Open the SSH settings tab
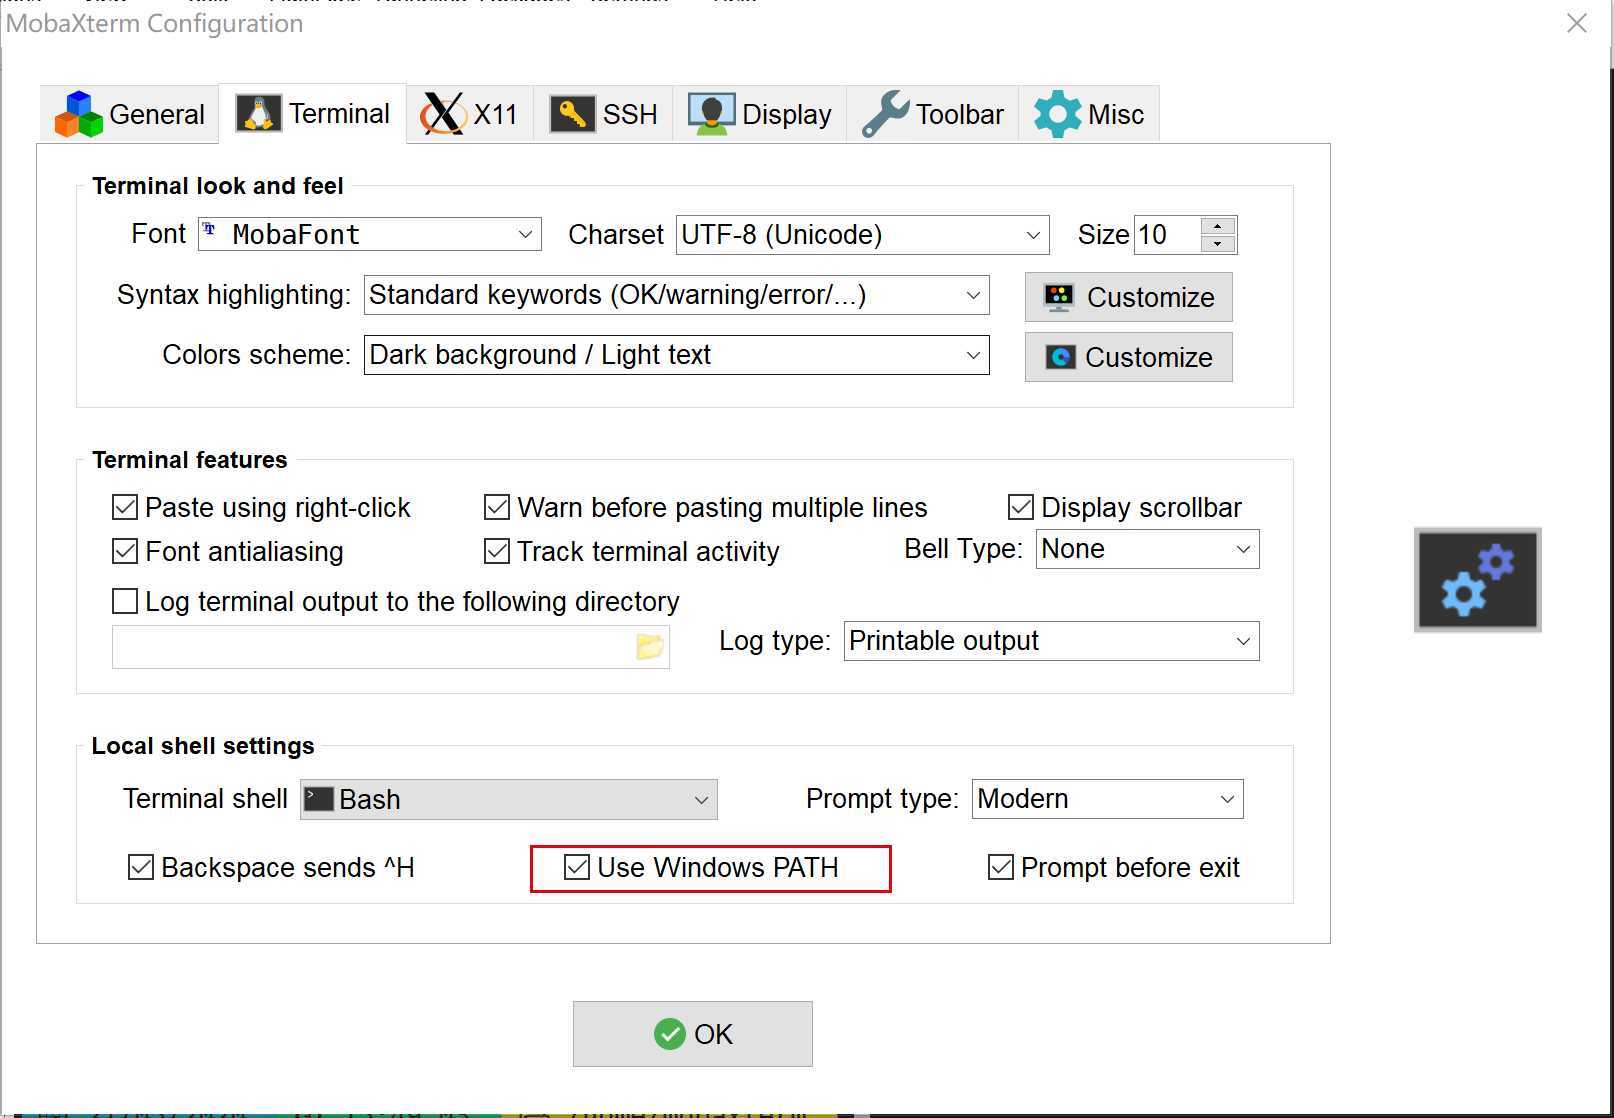1614x1118 pixels. point(603,115)
